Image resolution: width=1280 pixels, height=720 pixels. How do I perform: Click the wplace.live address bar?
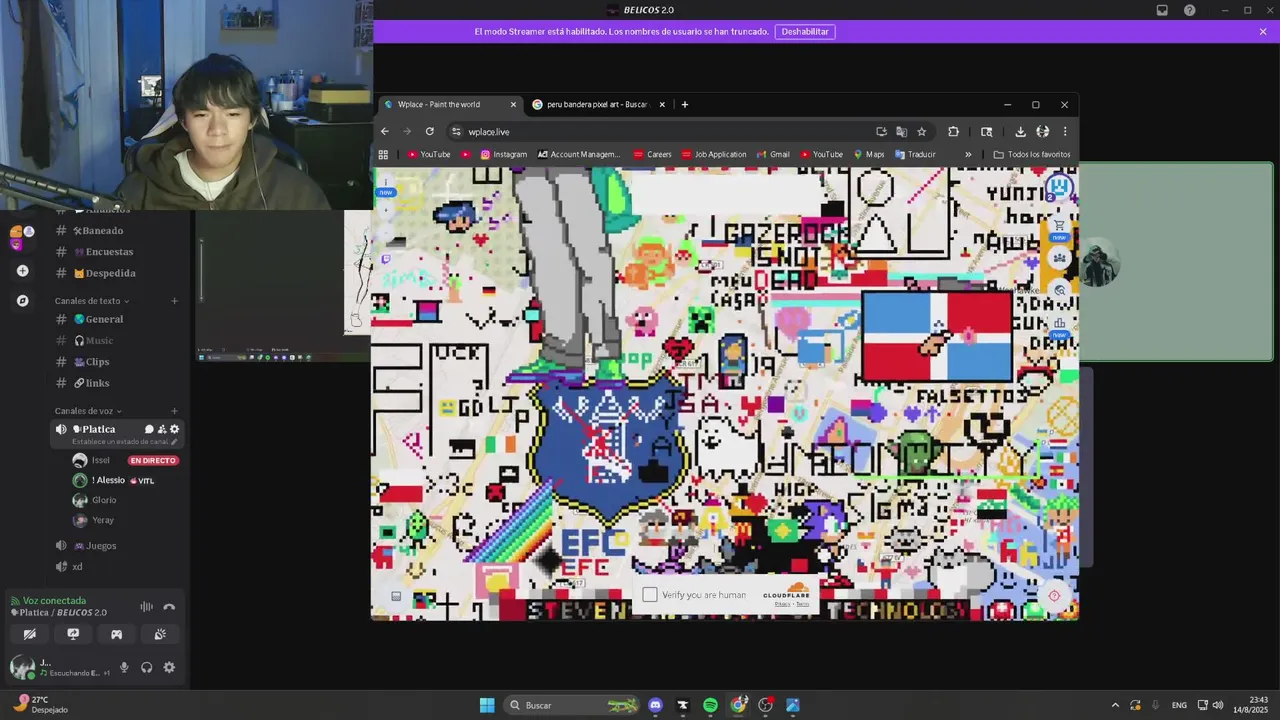coord(660,131)
